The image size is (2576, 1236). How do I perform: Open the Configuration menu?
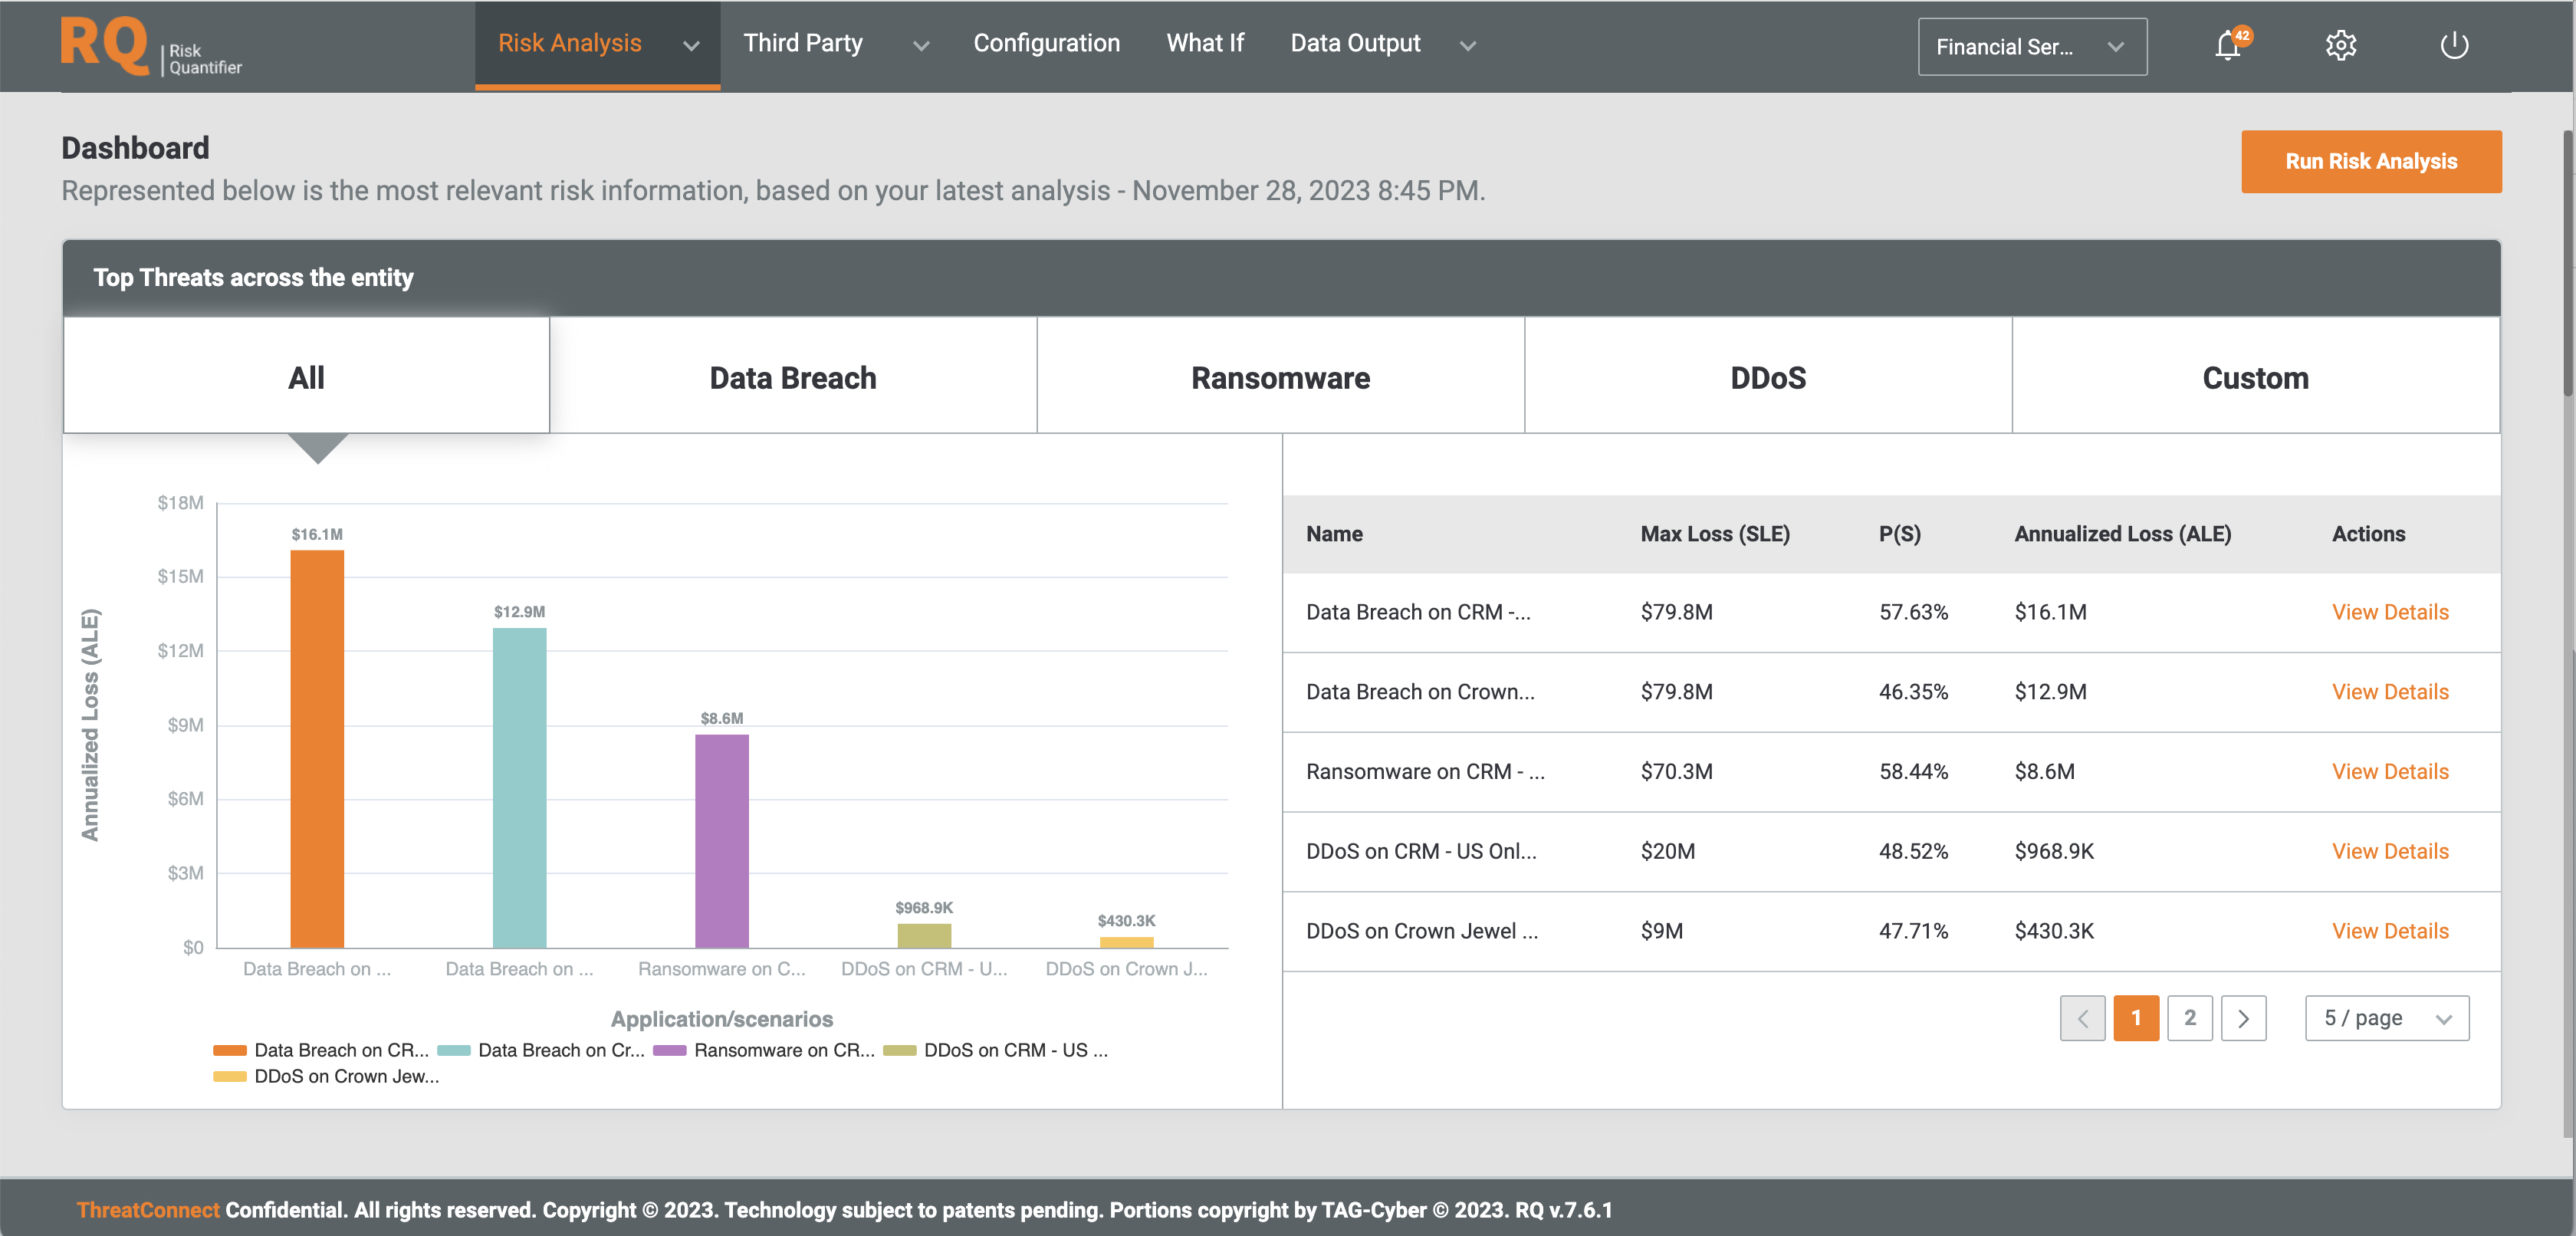[1047, 43]
